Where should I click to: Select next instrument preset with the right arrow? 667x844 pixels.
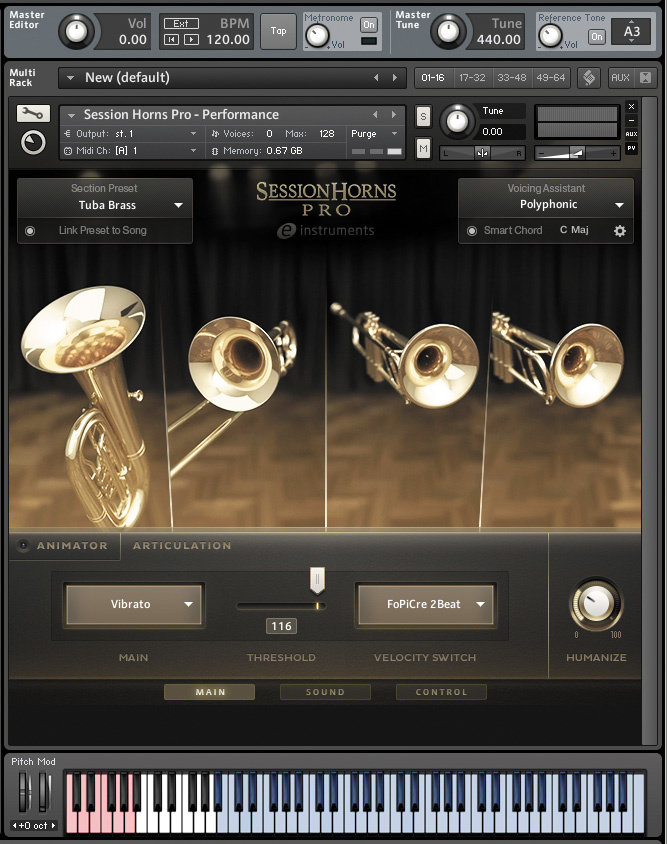click(394, 114)
